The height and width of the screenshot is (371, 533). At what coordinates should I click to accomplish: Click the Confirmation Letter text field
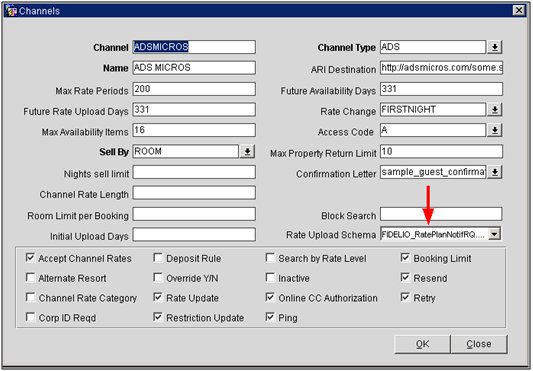click(x=433, y=172)
